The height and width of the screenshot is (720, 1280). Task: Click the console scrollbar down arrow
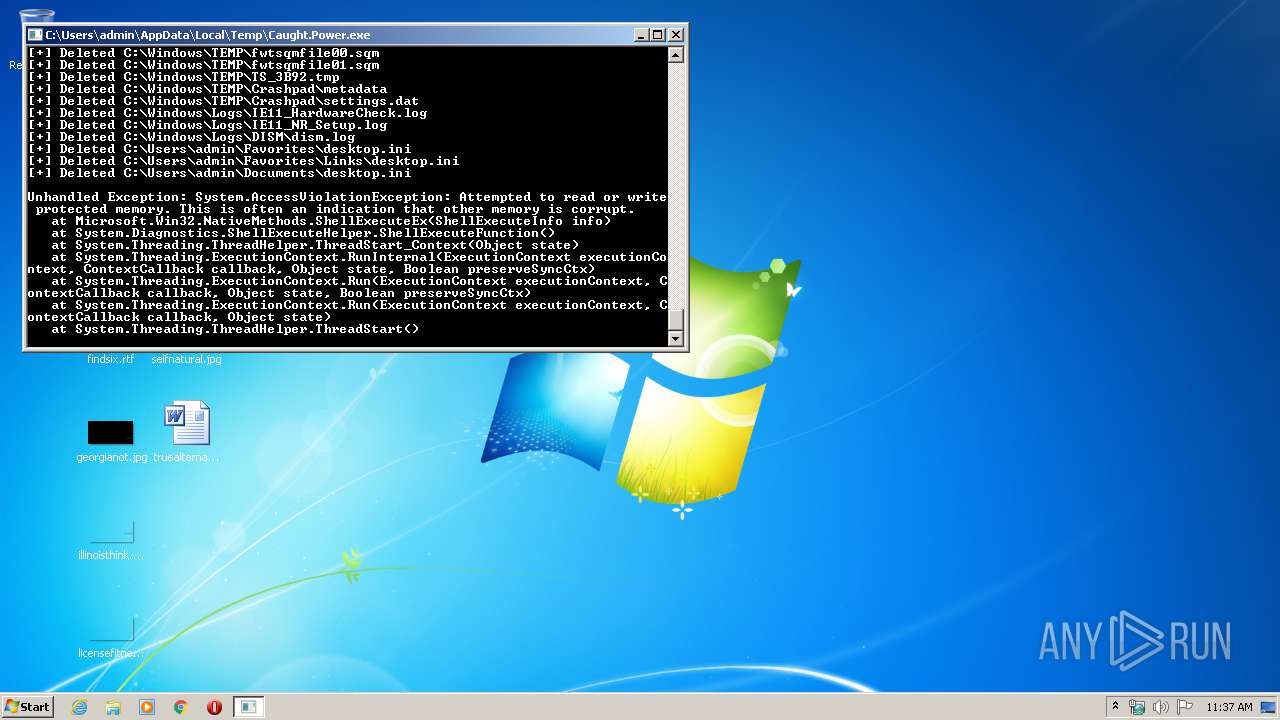pyautogui.click(x=676, y=338)
